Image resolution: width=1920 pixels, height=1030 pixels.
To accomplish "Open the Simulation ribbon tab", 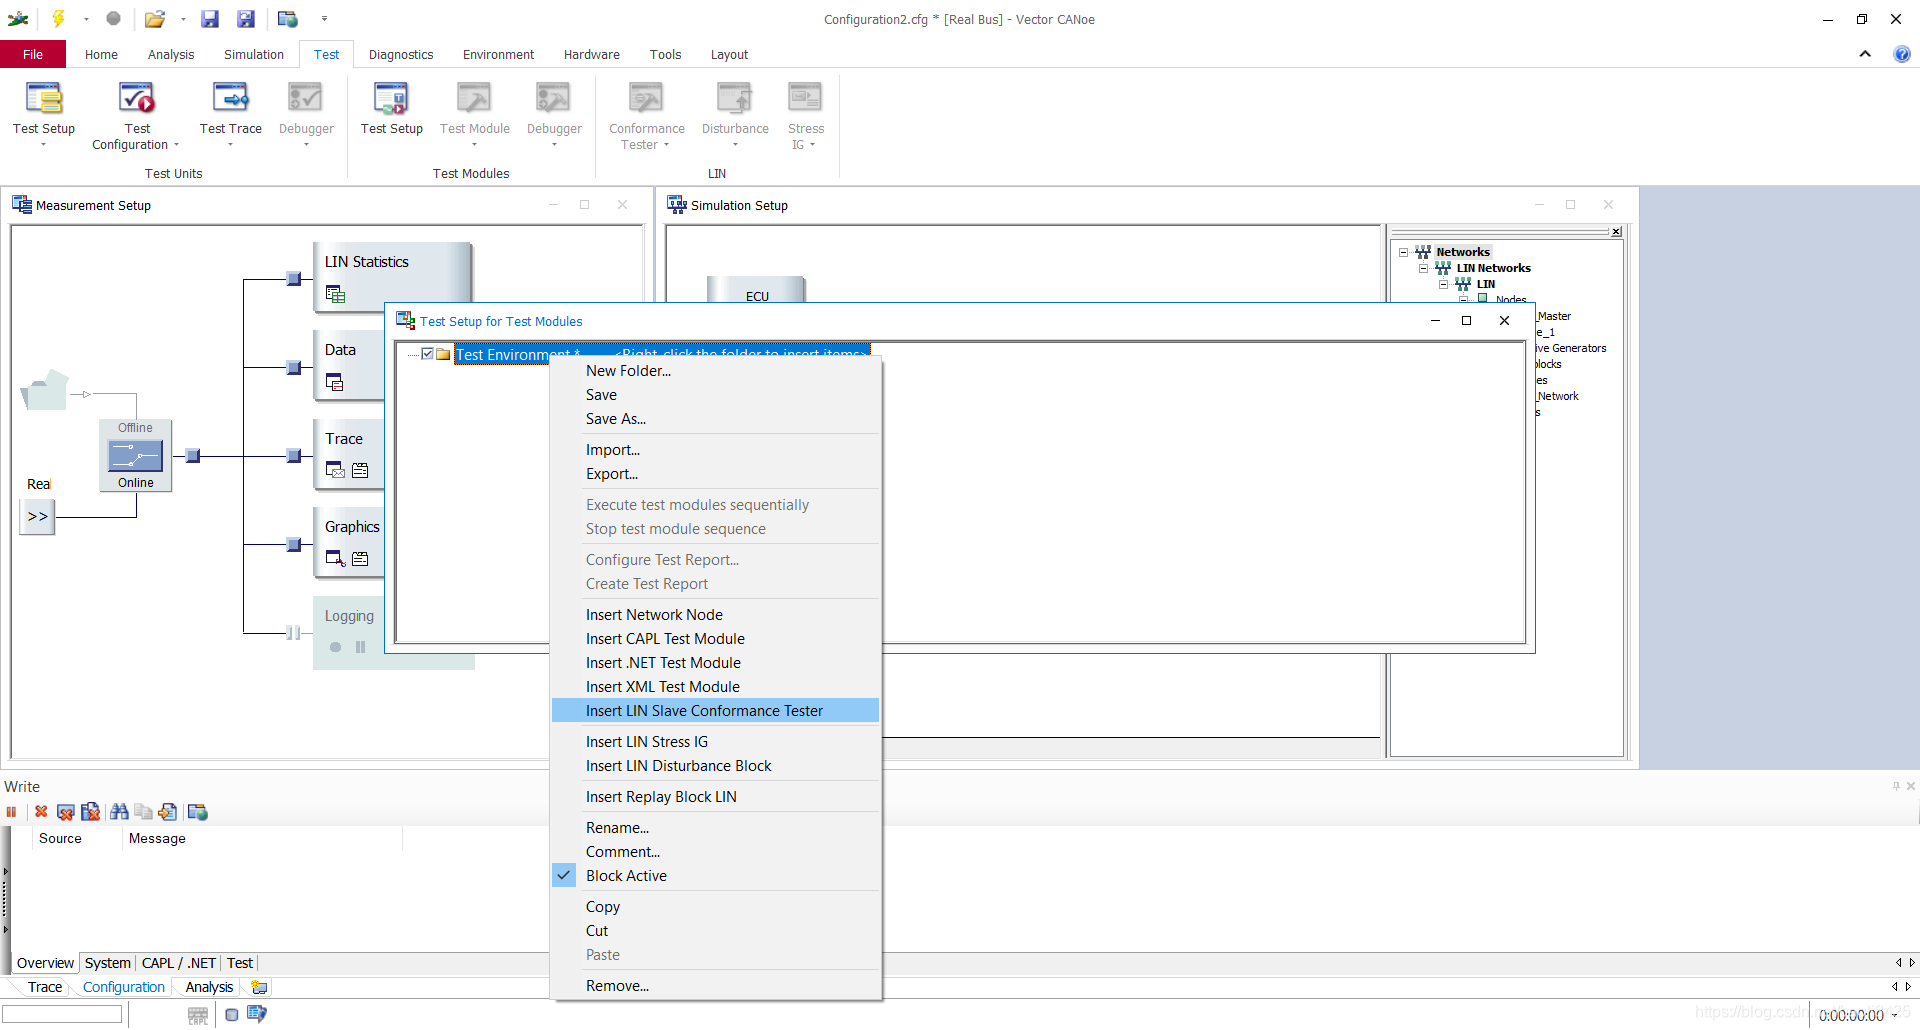I will pyautogui.click(x=253, y=55).
